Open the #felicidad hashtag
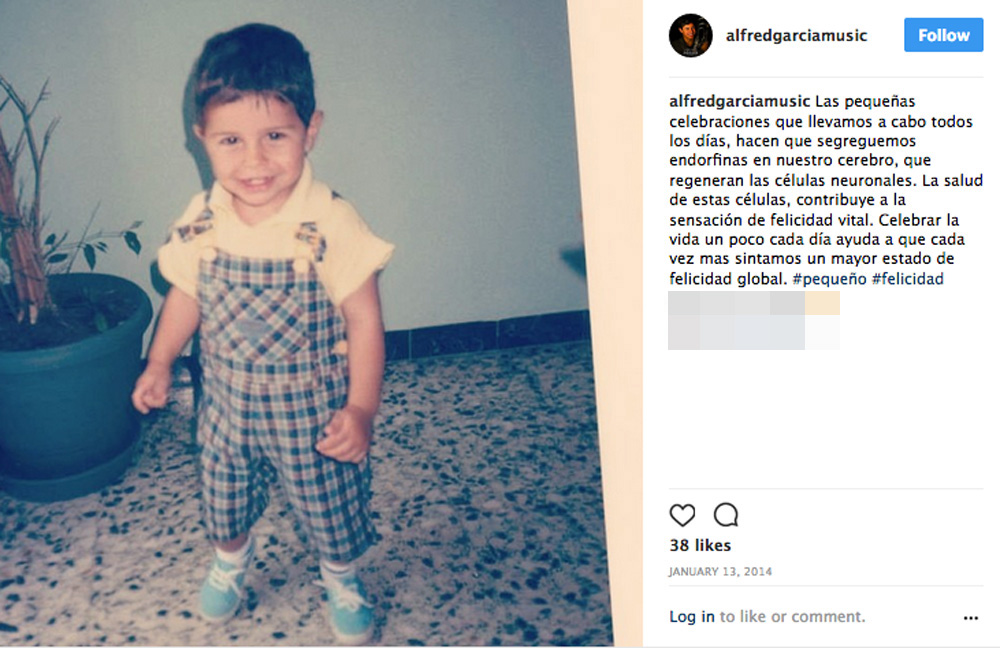Image resolution: width=1000 pixels, height=648 pixels. pyautogui.click(x=908, y=279)
